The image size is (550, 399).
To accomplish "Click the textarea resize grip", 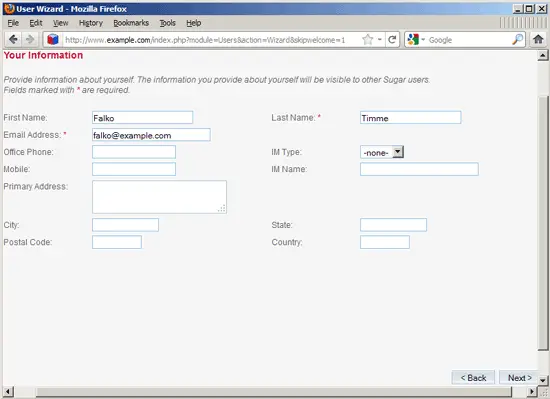I will 222,209.
